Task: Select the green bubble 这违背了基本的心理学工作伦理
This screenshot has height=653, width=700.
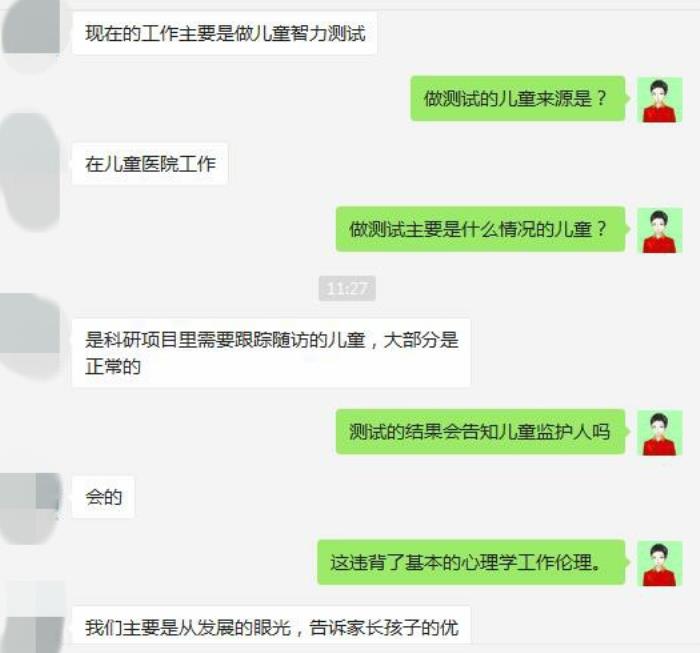Action: 471,562
